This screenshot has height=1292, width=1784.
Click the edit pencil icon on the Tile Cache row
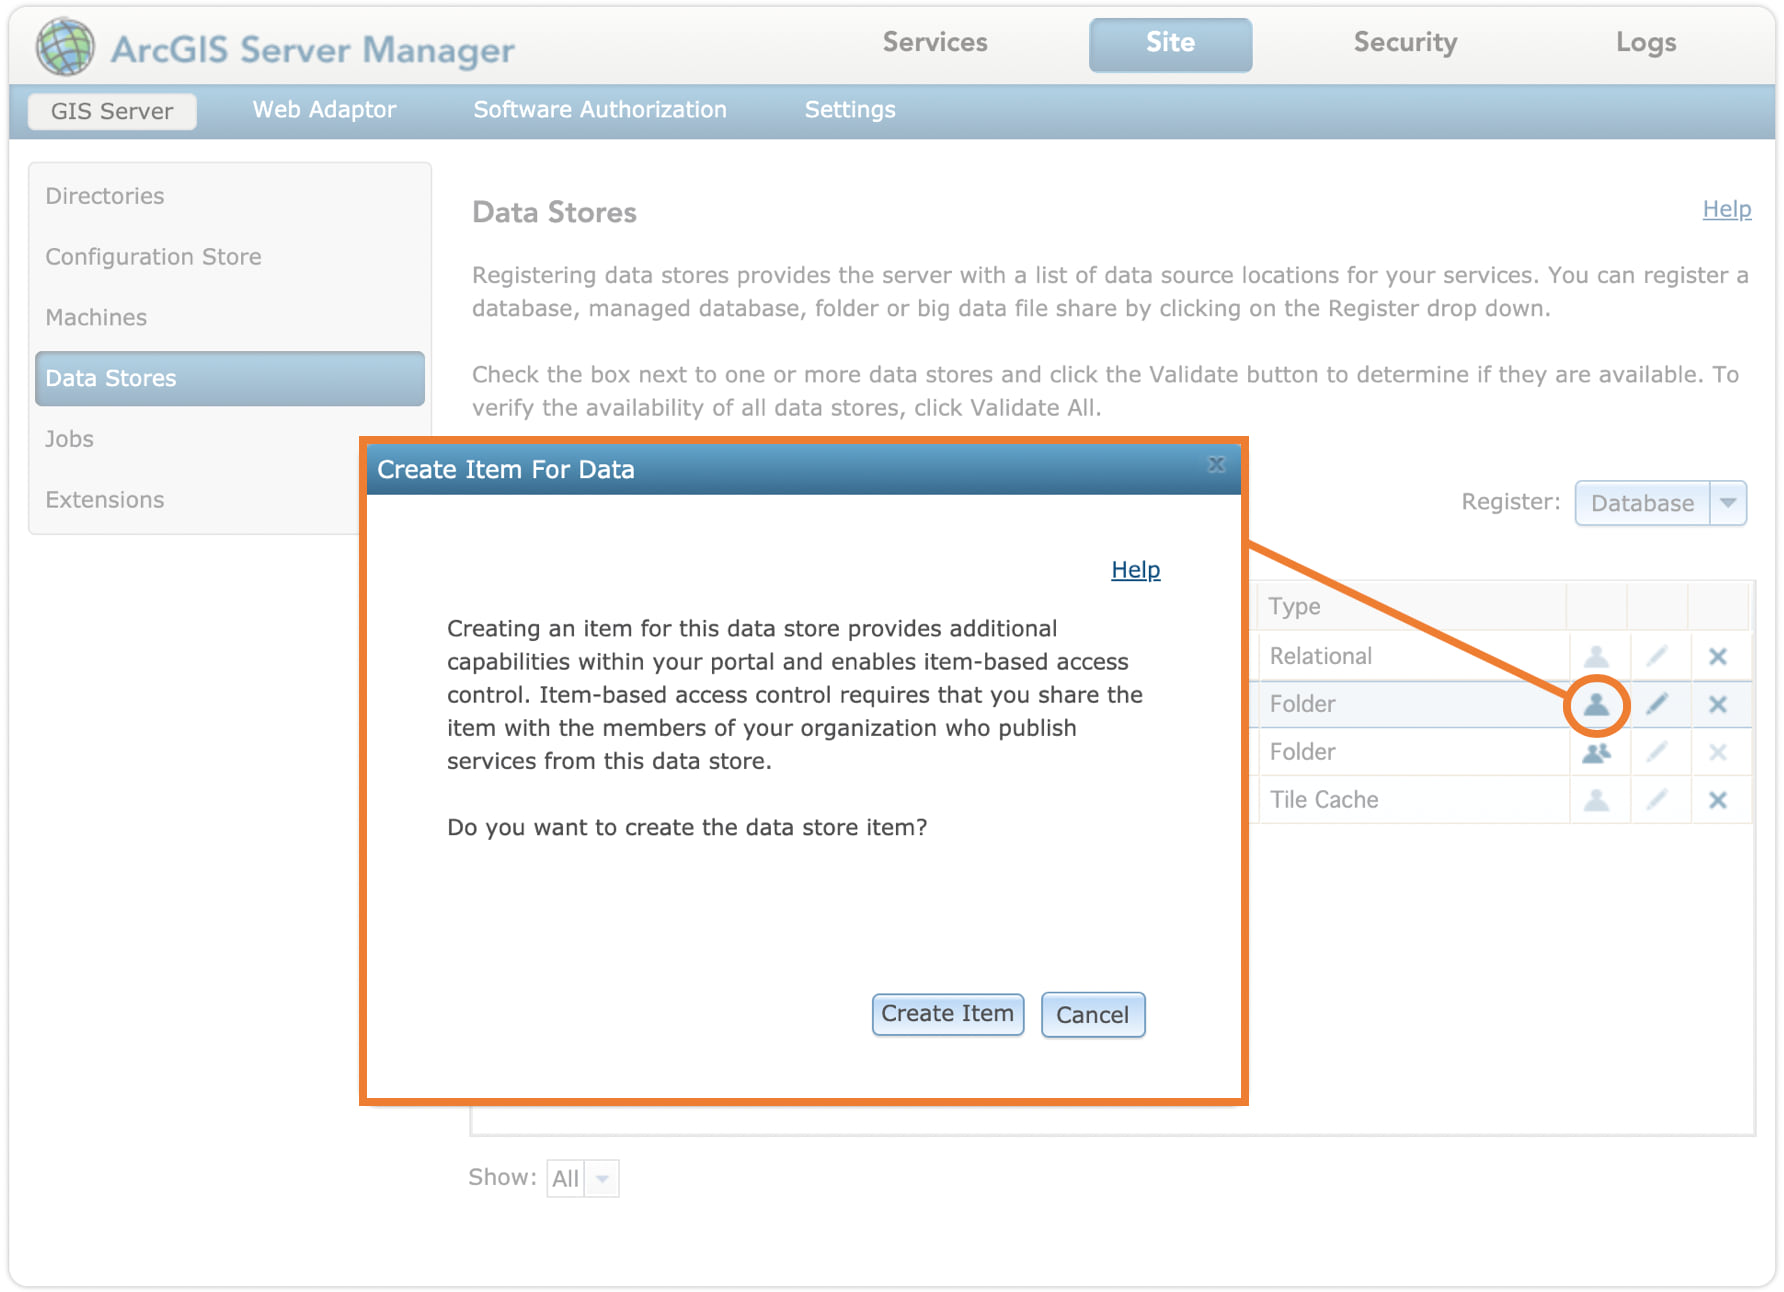pos(1658,799)
